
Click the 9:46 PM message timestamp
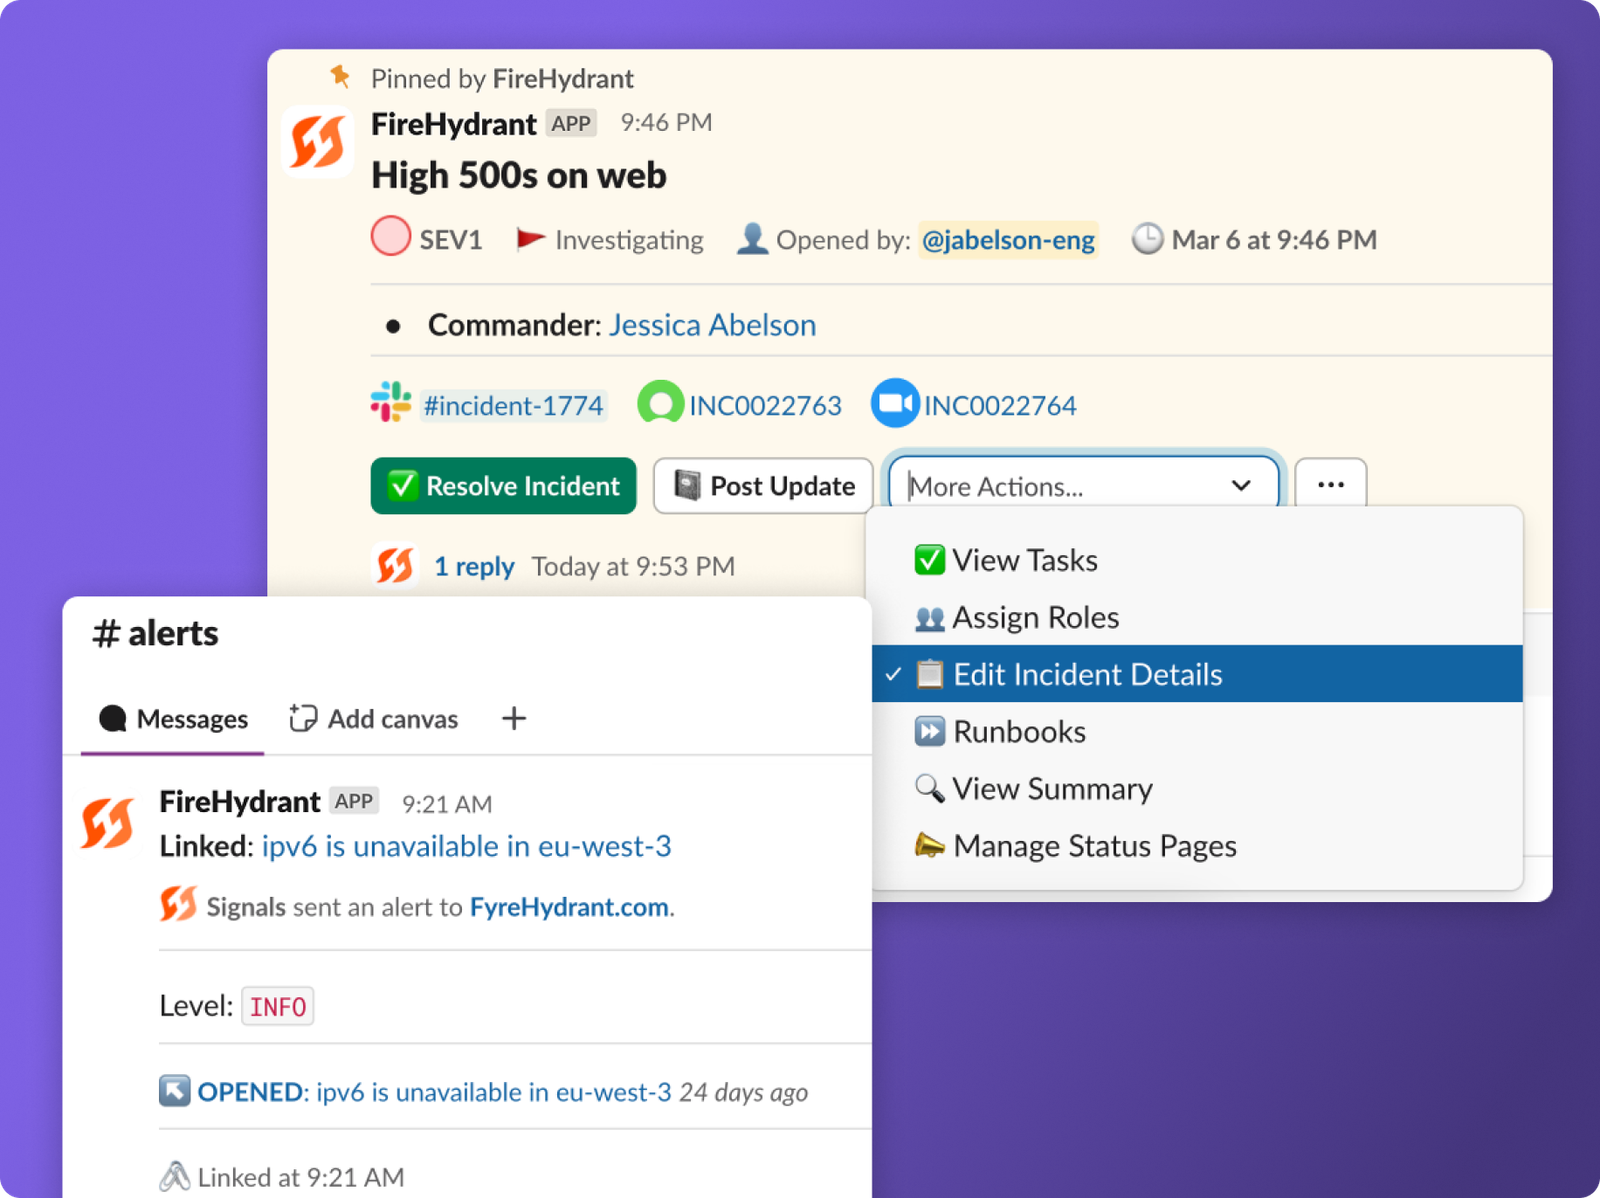point(666,122)
